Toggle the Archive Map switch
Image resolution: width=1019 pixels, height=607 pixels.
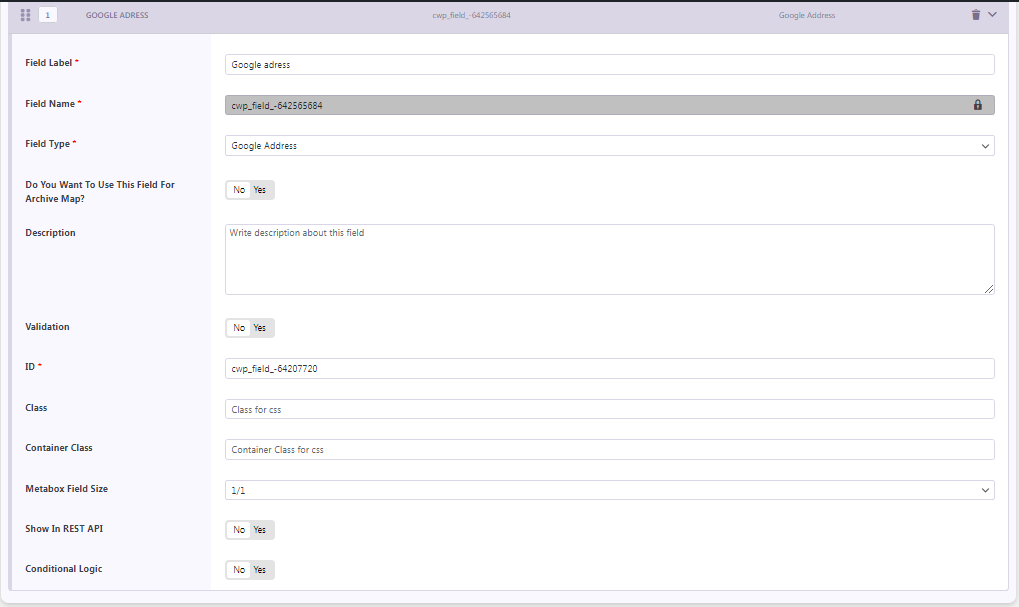250,190
